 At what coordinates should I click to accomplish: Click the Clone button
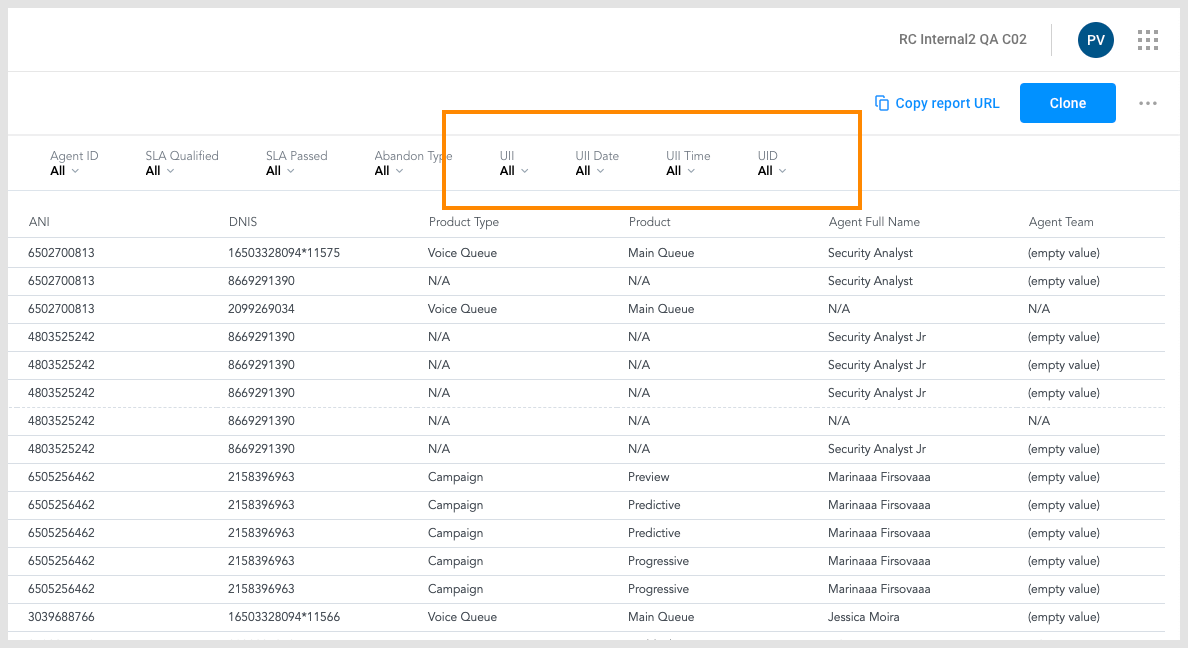coord(1067,103)
